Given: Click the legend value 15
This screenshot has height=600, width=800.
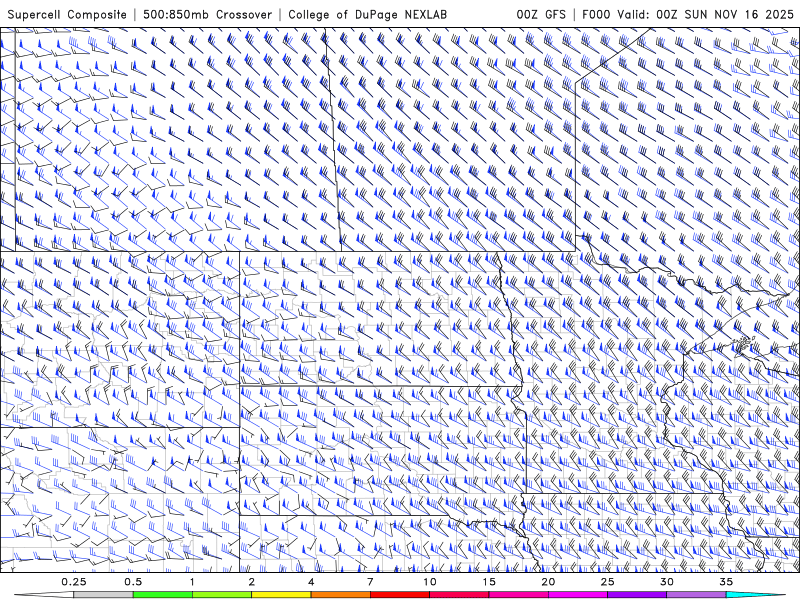Looking at the screenshot, I should click(489, 582).
